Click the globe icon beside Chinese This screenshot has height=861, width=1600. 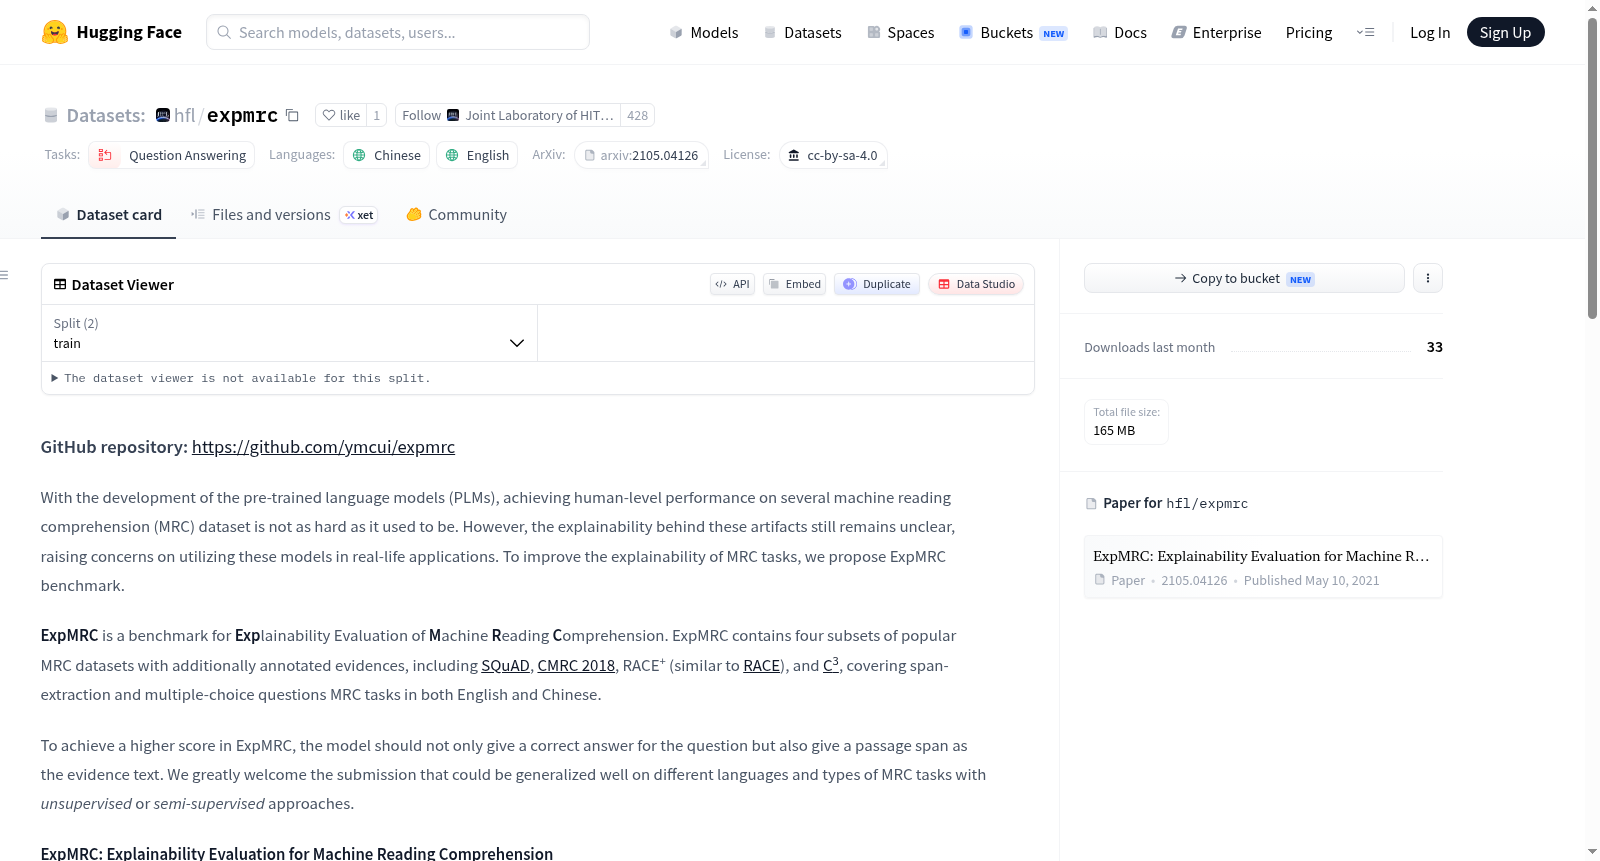click(359, 155)
